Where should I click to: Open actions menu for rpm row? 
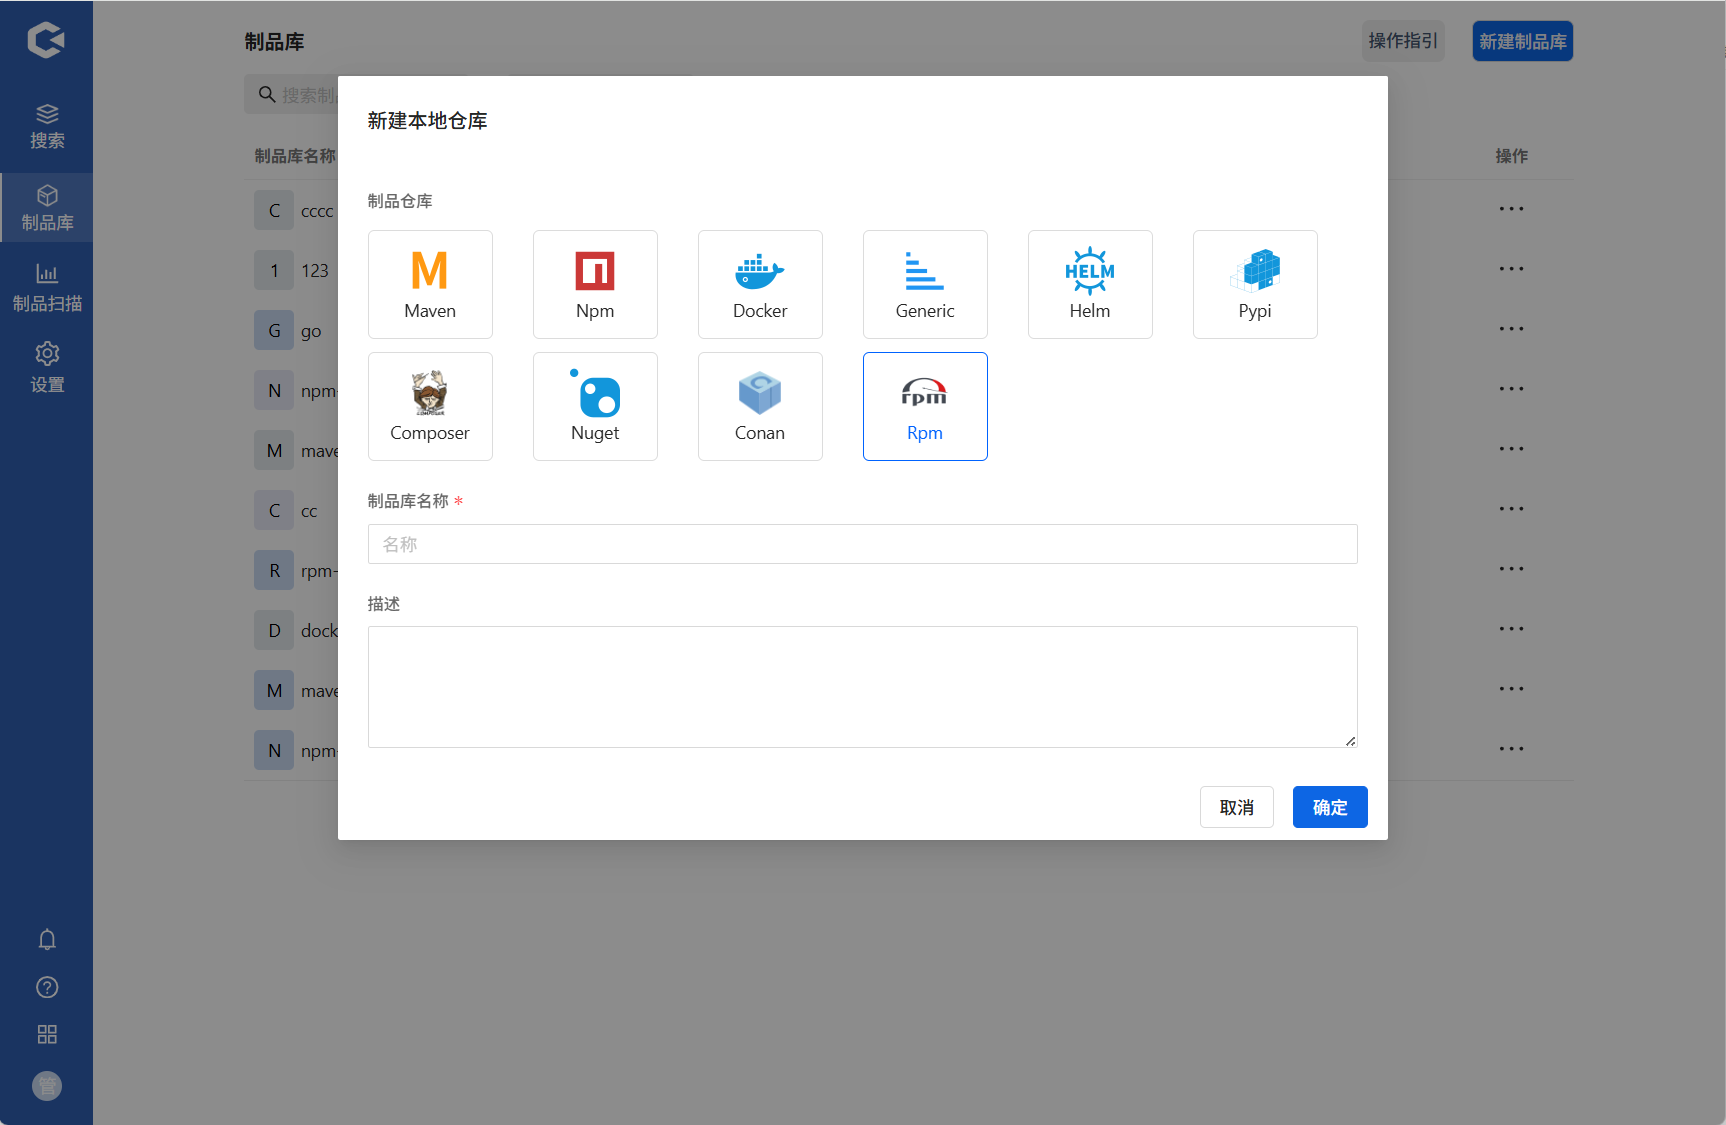1512,569
